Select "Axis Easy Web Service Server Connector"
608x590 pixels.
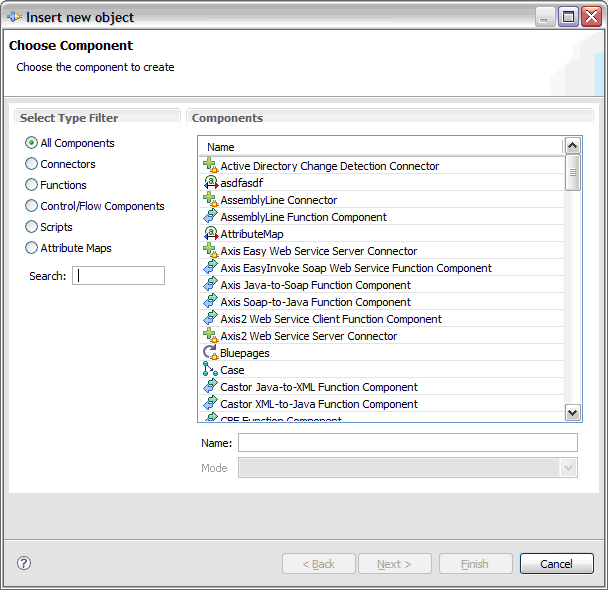click(x=382, y=251)
